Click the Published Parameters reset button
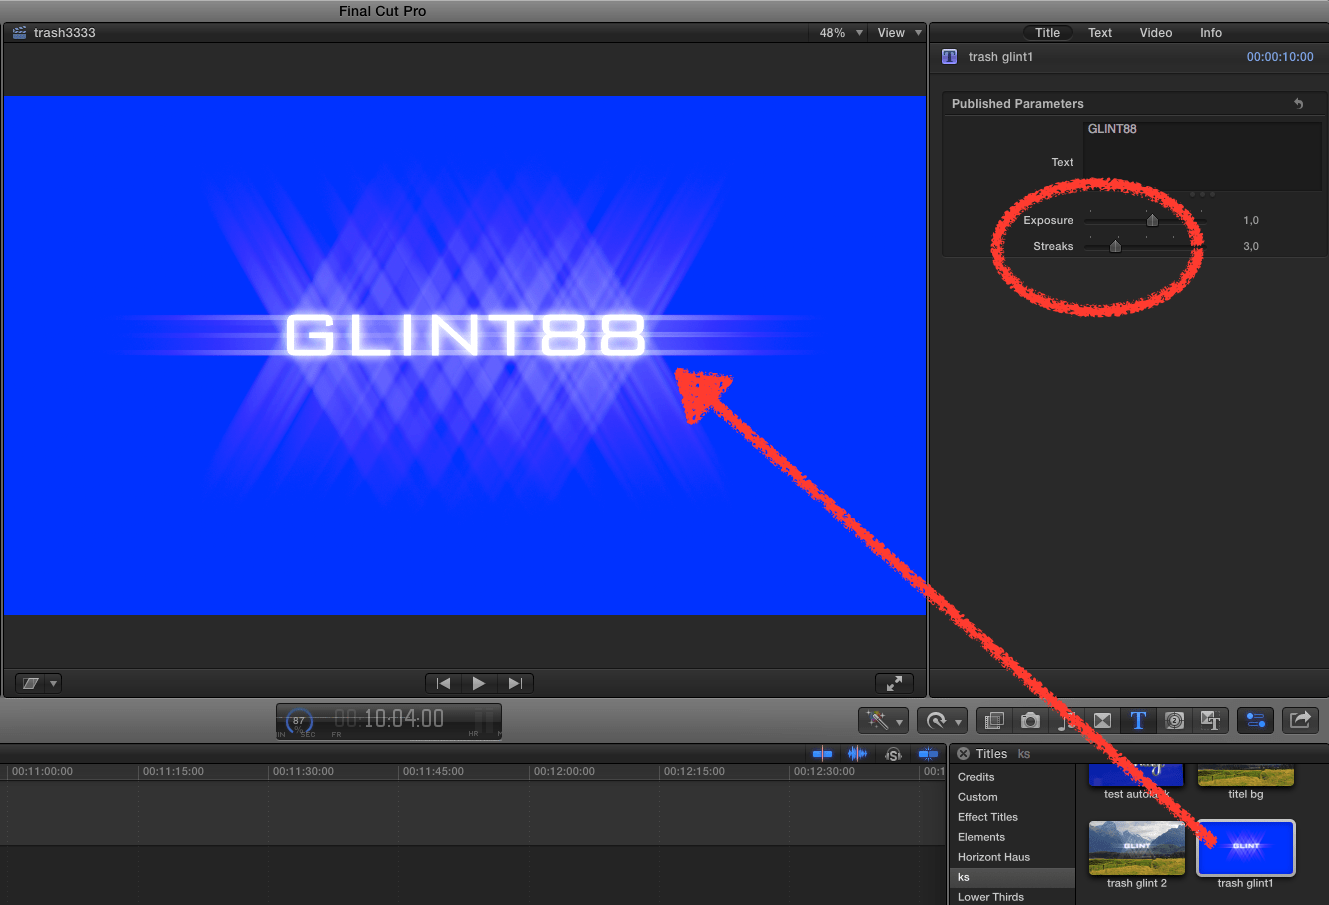The height and width of the screenshot is (905, 1329). [x=1298, y=103]
